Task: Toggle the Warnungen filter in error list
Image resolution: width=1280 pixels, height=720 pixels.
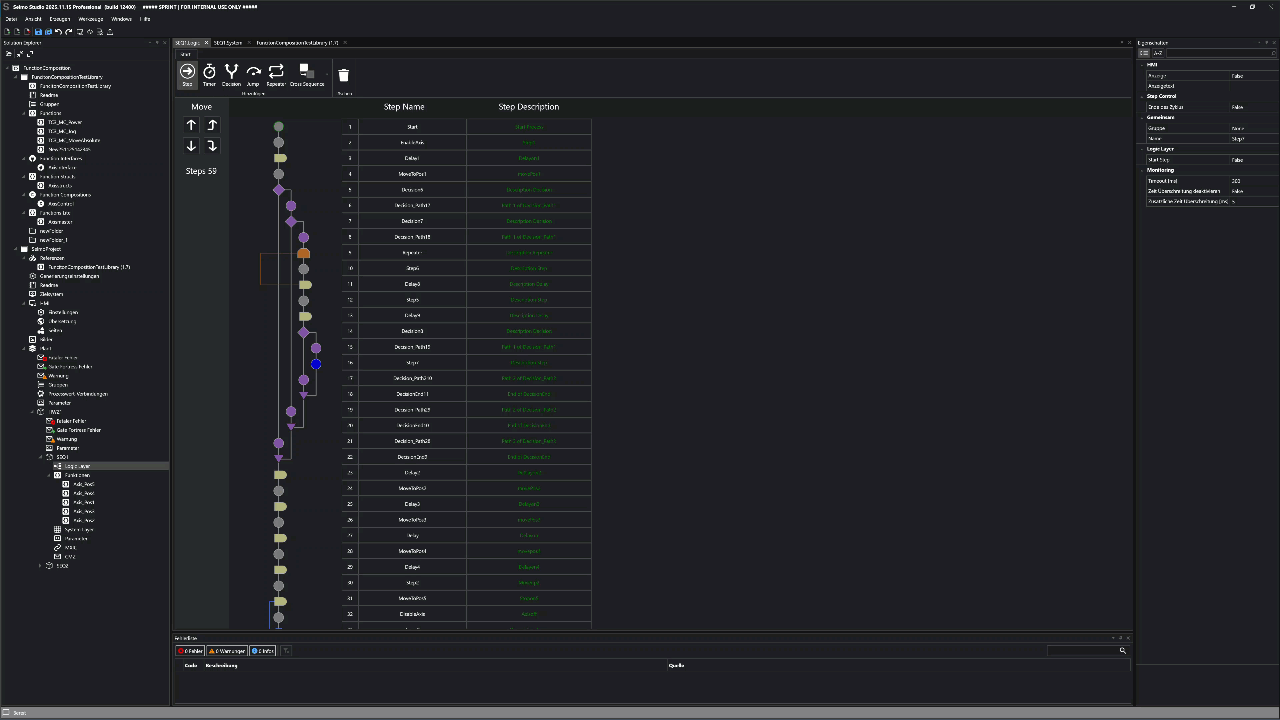Action: pyautogui.click(x=226, y=651)
